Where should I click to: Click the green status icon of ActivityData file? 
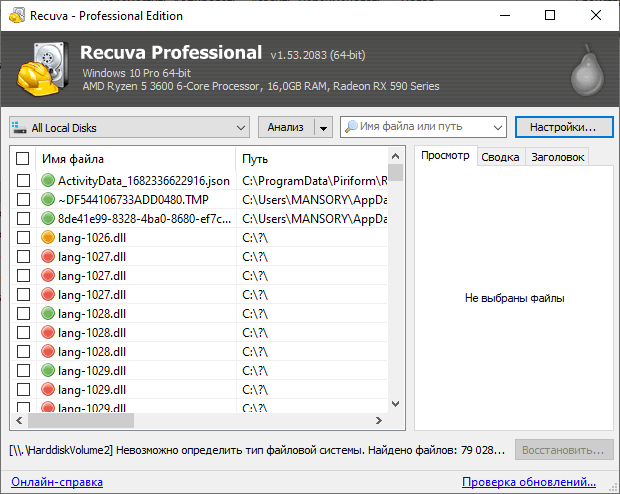pos(47,181)
